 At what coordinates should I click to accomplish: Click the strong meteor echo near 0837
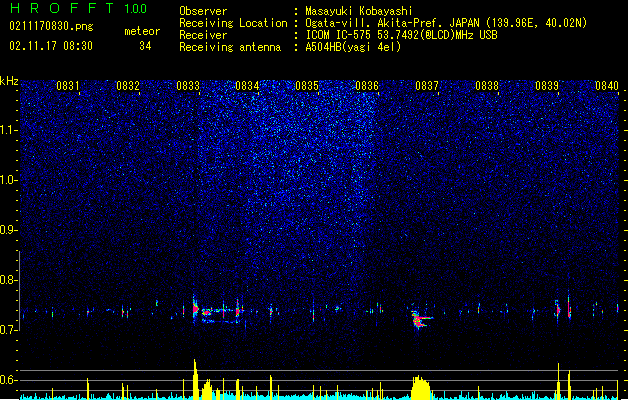420,320
